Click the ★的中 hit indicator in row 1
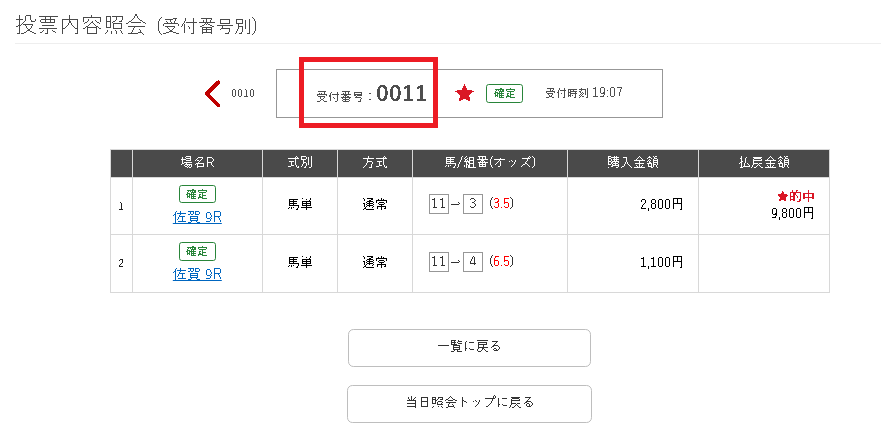This screenshot has height=430, width=881. [x=796, y=196]
